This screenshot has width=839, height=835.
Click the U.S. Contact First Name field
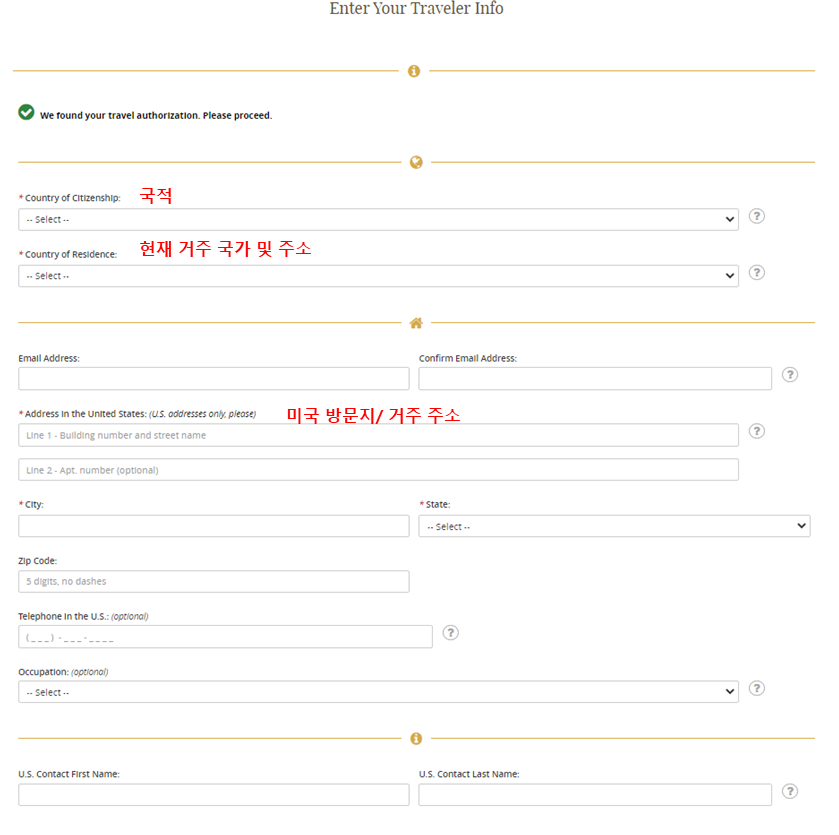click(x=213, y=795)
